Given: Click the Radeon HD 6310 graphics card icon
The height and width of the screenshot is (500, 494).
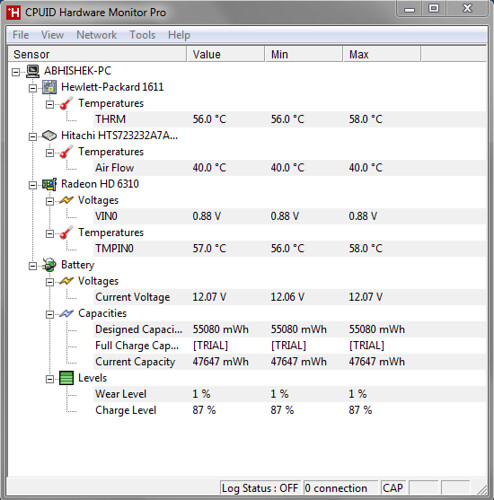Looking at the screenshot, I should tap(49, 184).
